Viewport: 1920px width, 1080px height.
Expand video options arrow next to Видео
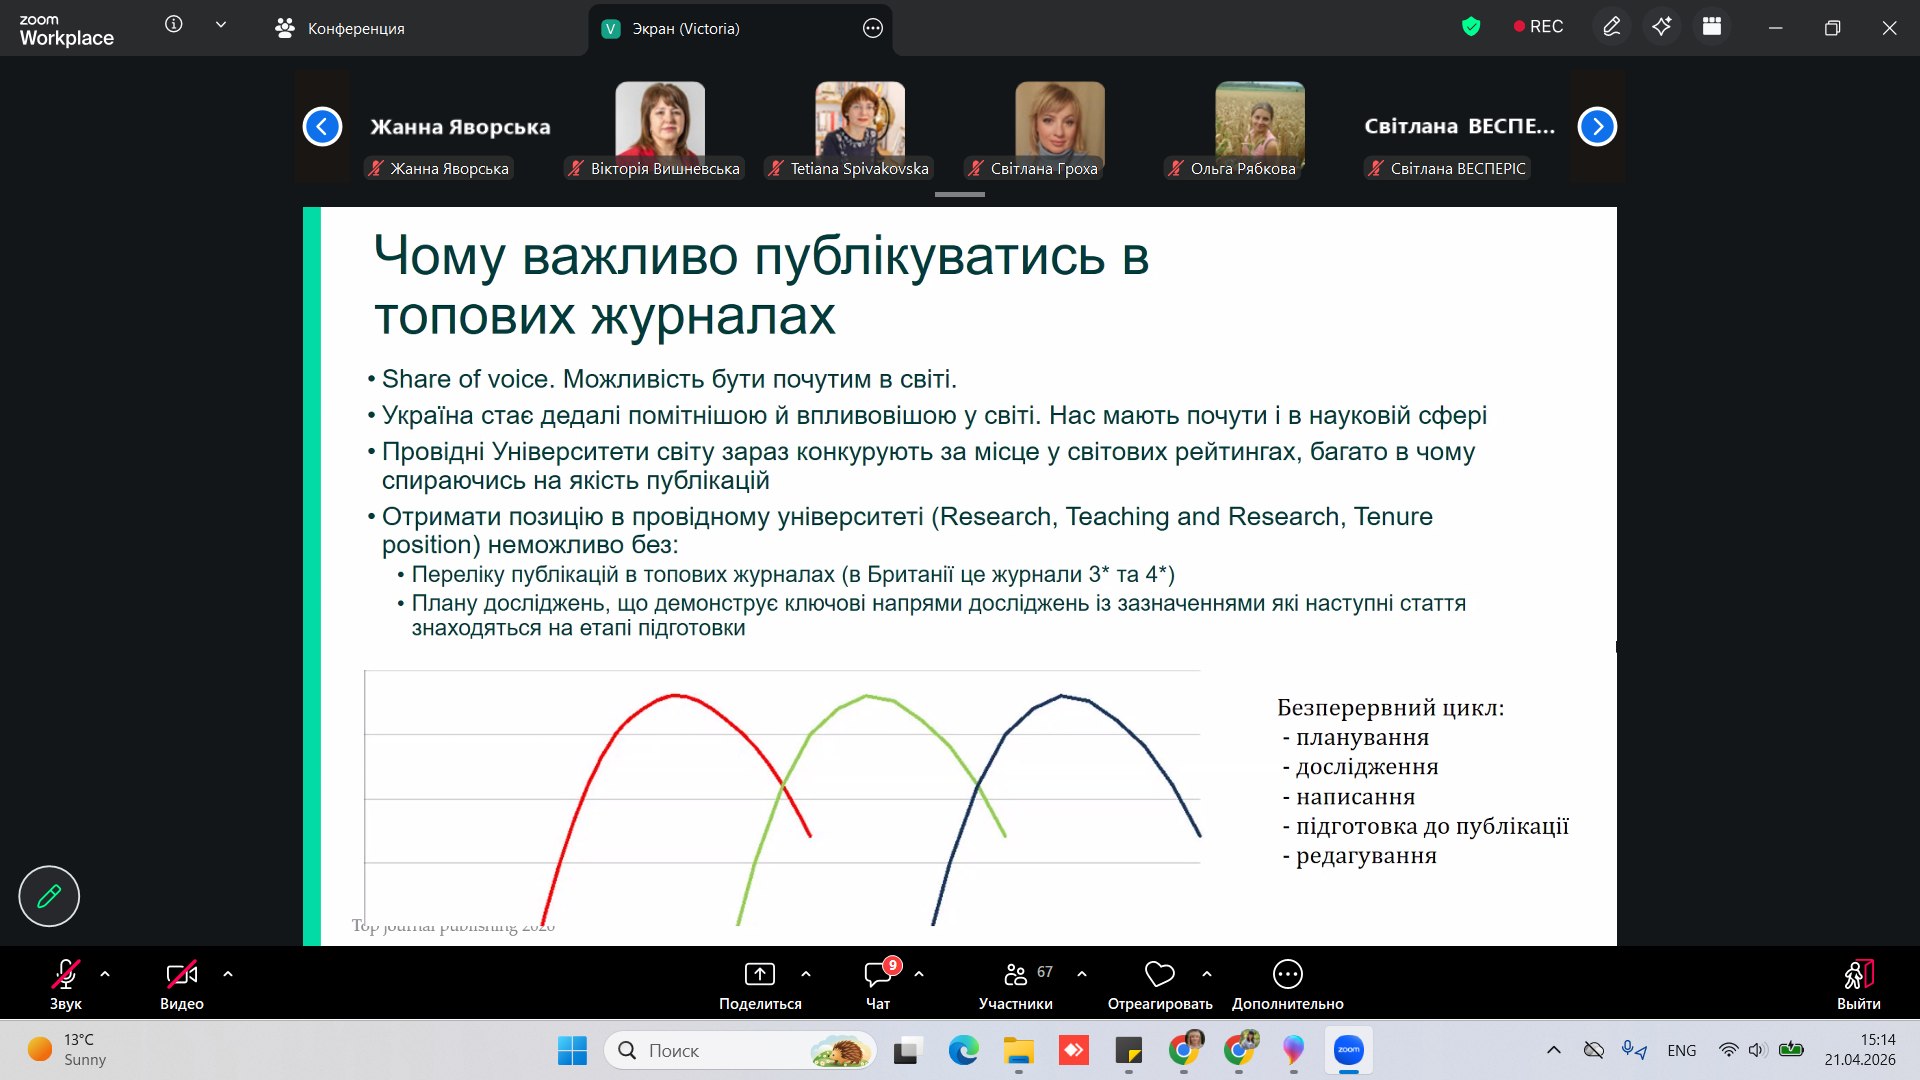click(x=228, y=974)
